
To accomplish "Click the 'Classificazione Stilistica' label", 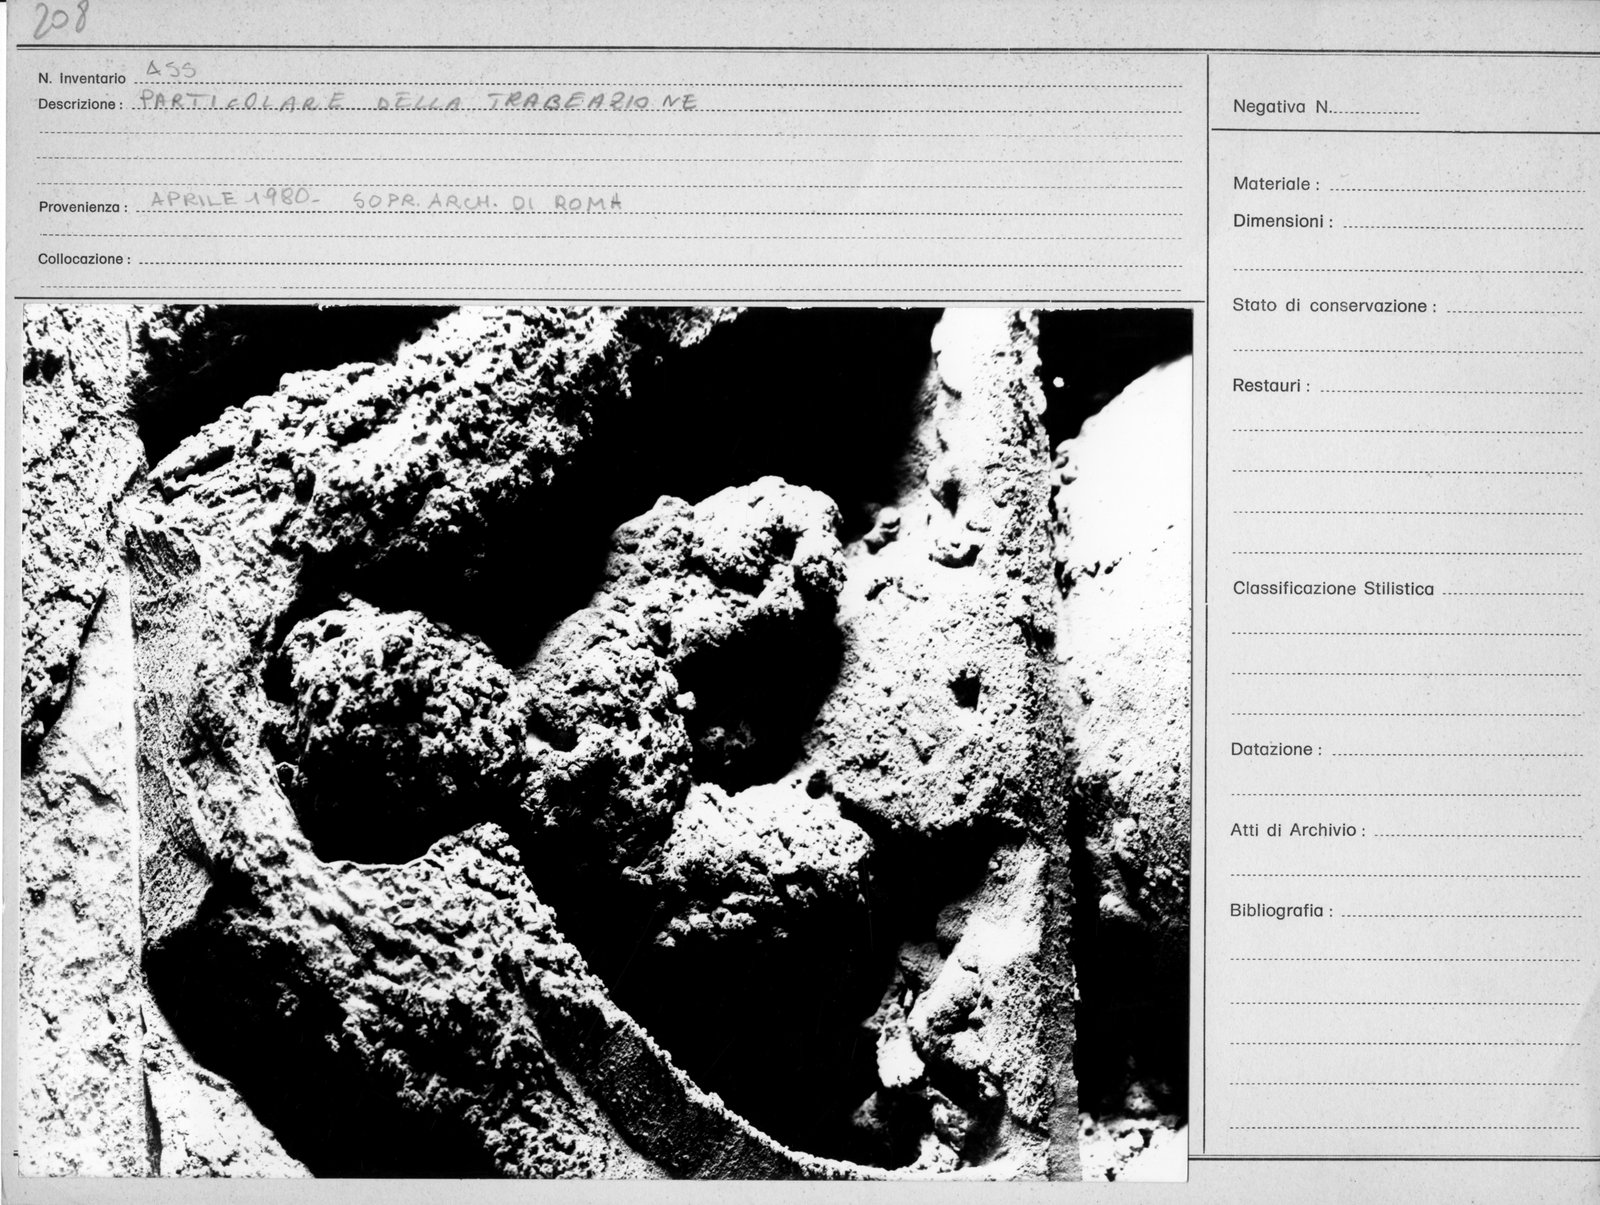I will tap(1333, 589).
